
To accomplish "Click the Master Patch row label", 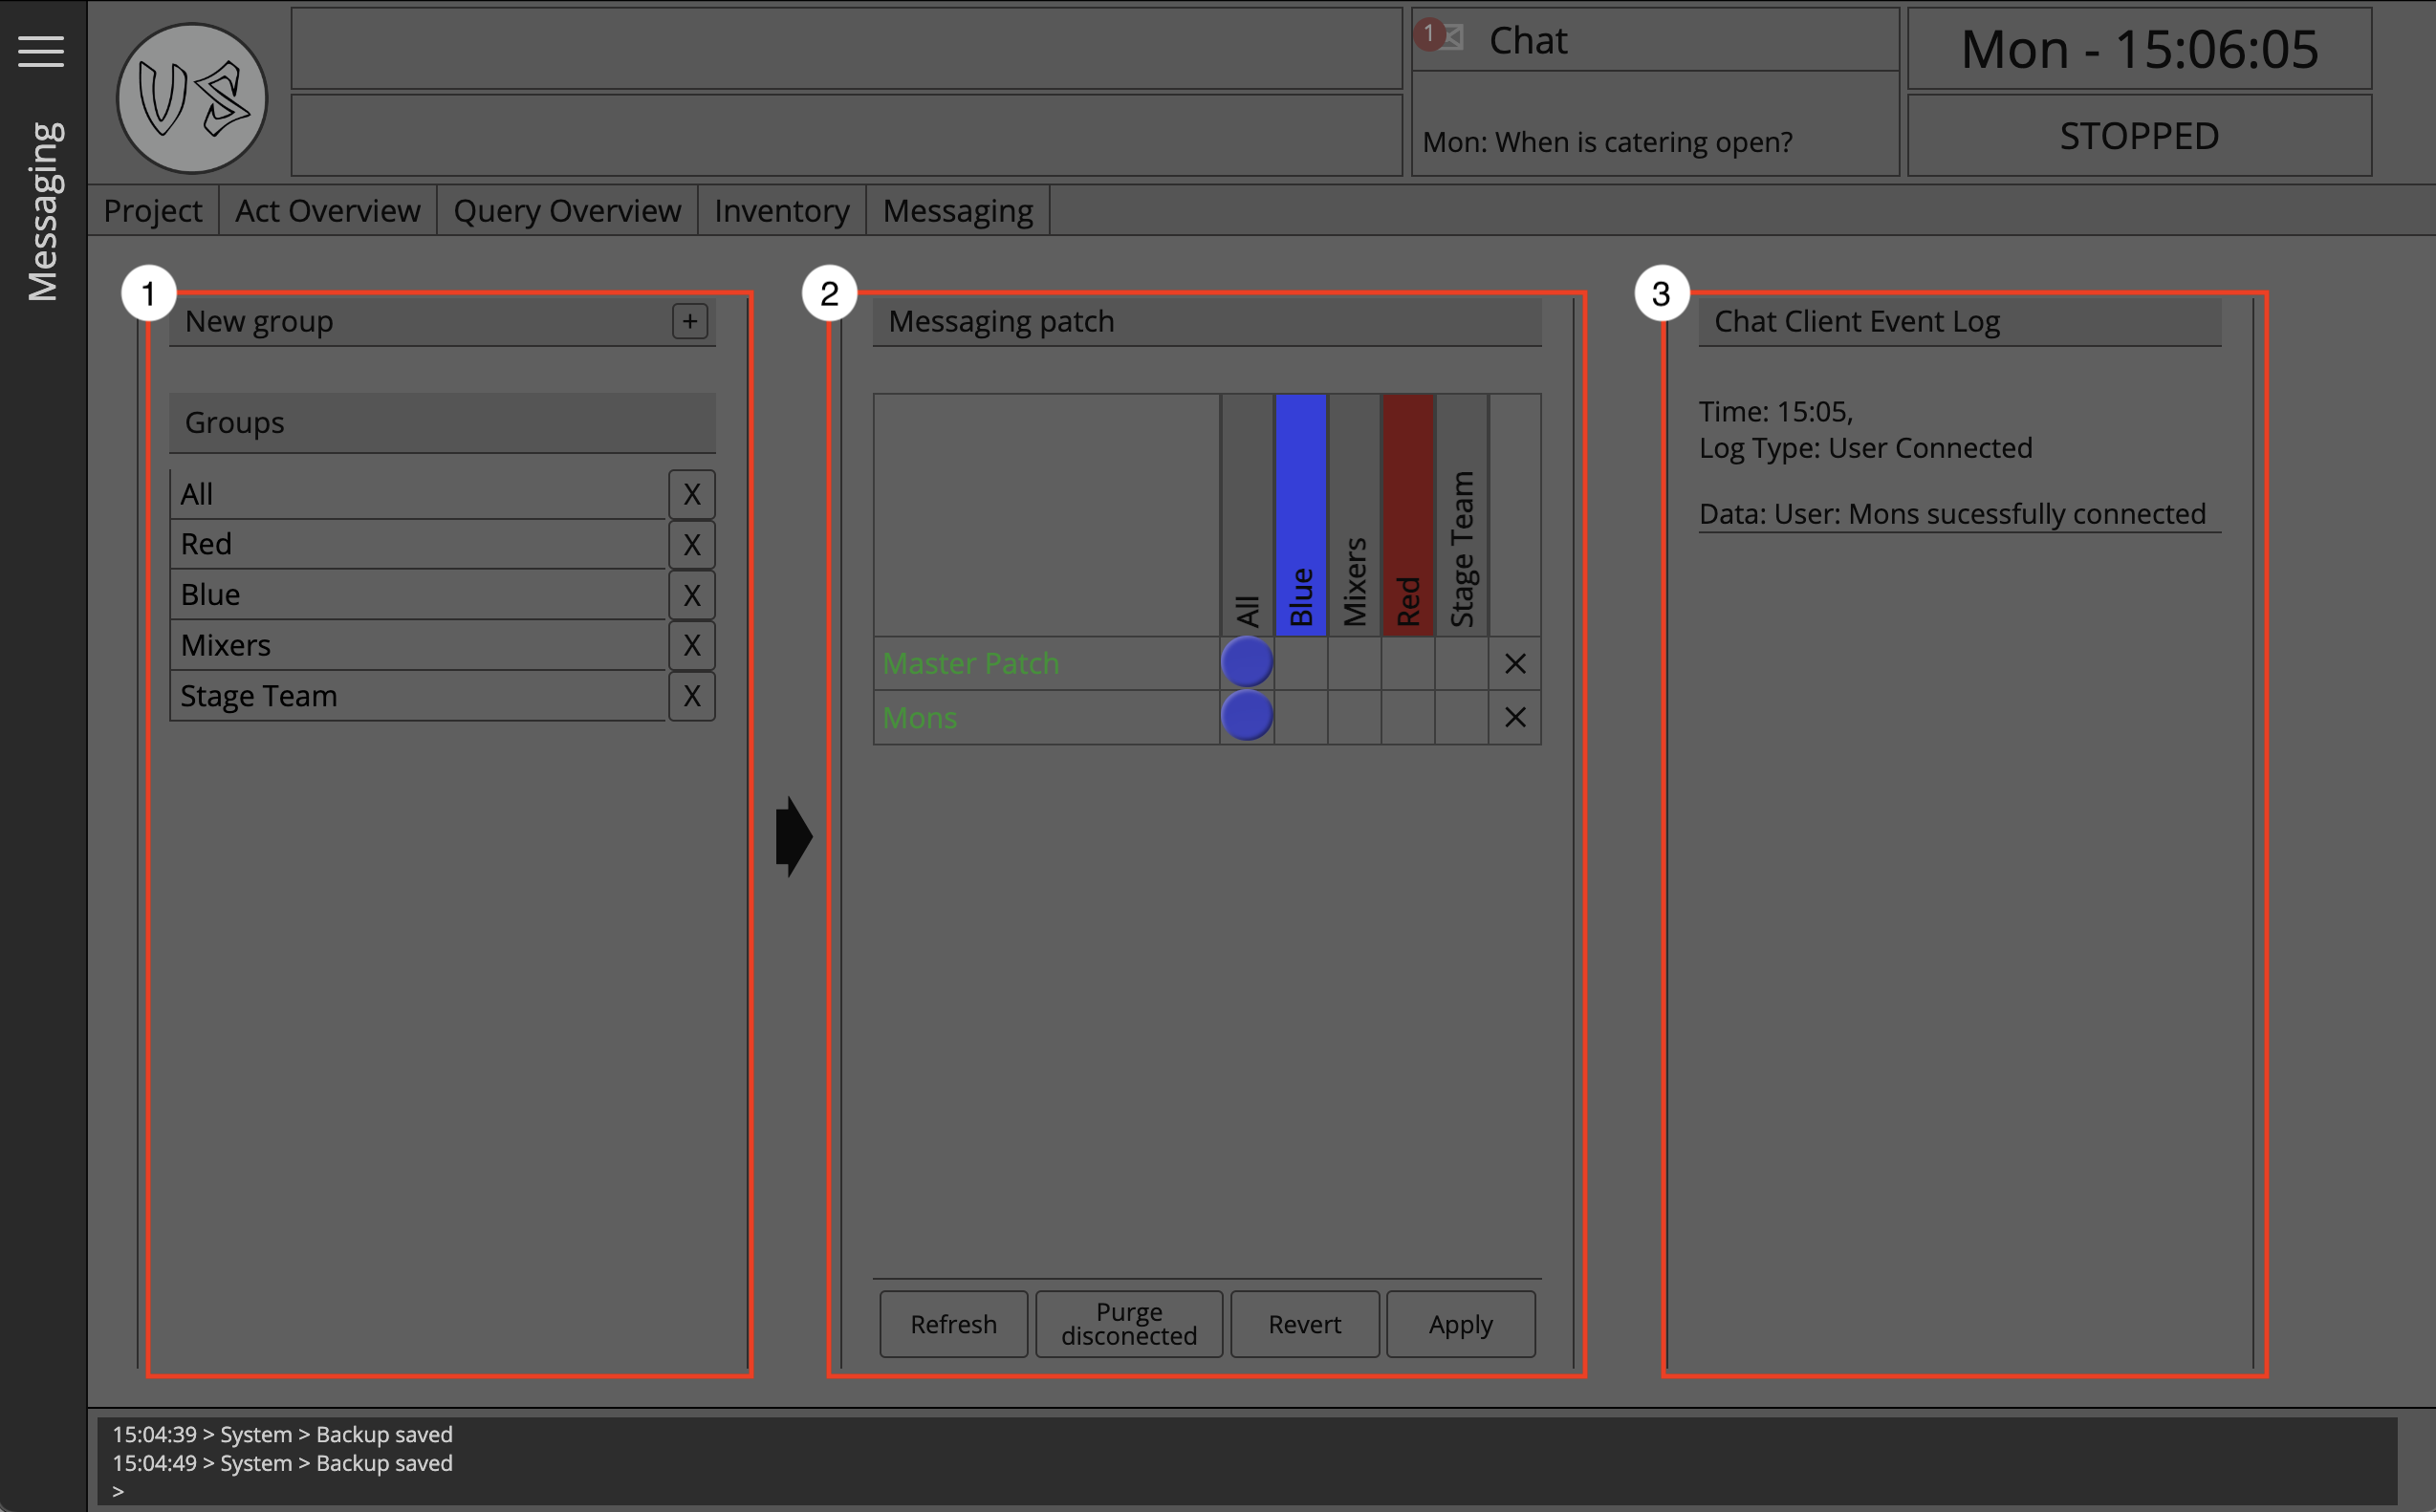I will point(1047,663).
